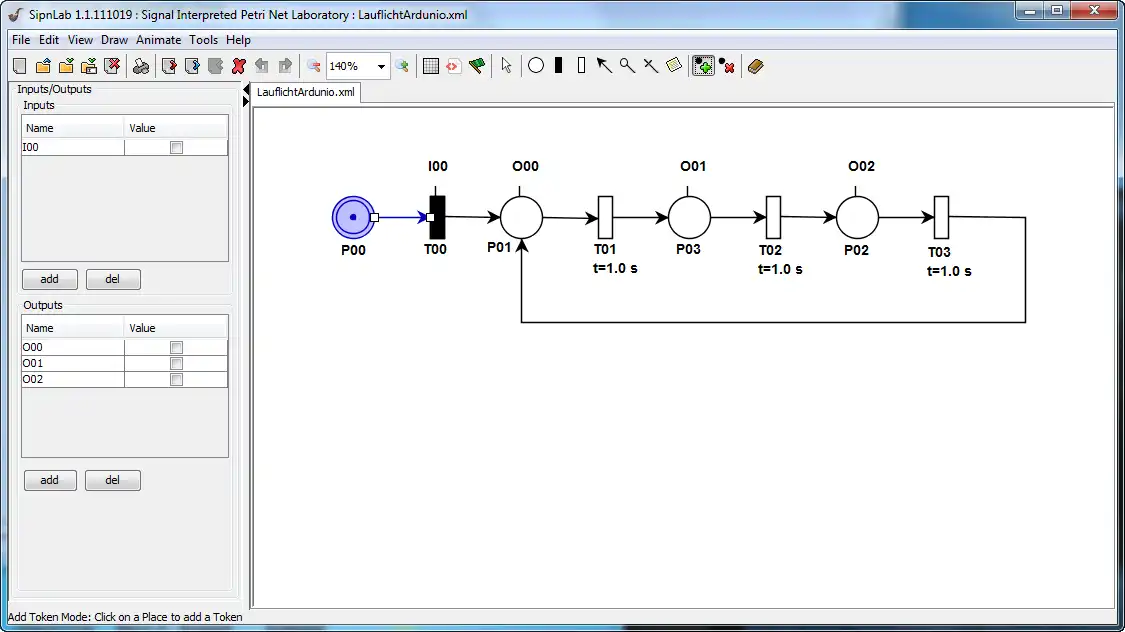Select the inhibitor arc tool with cross end
1125x632 pixels.
[x=650, y=66]
